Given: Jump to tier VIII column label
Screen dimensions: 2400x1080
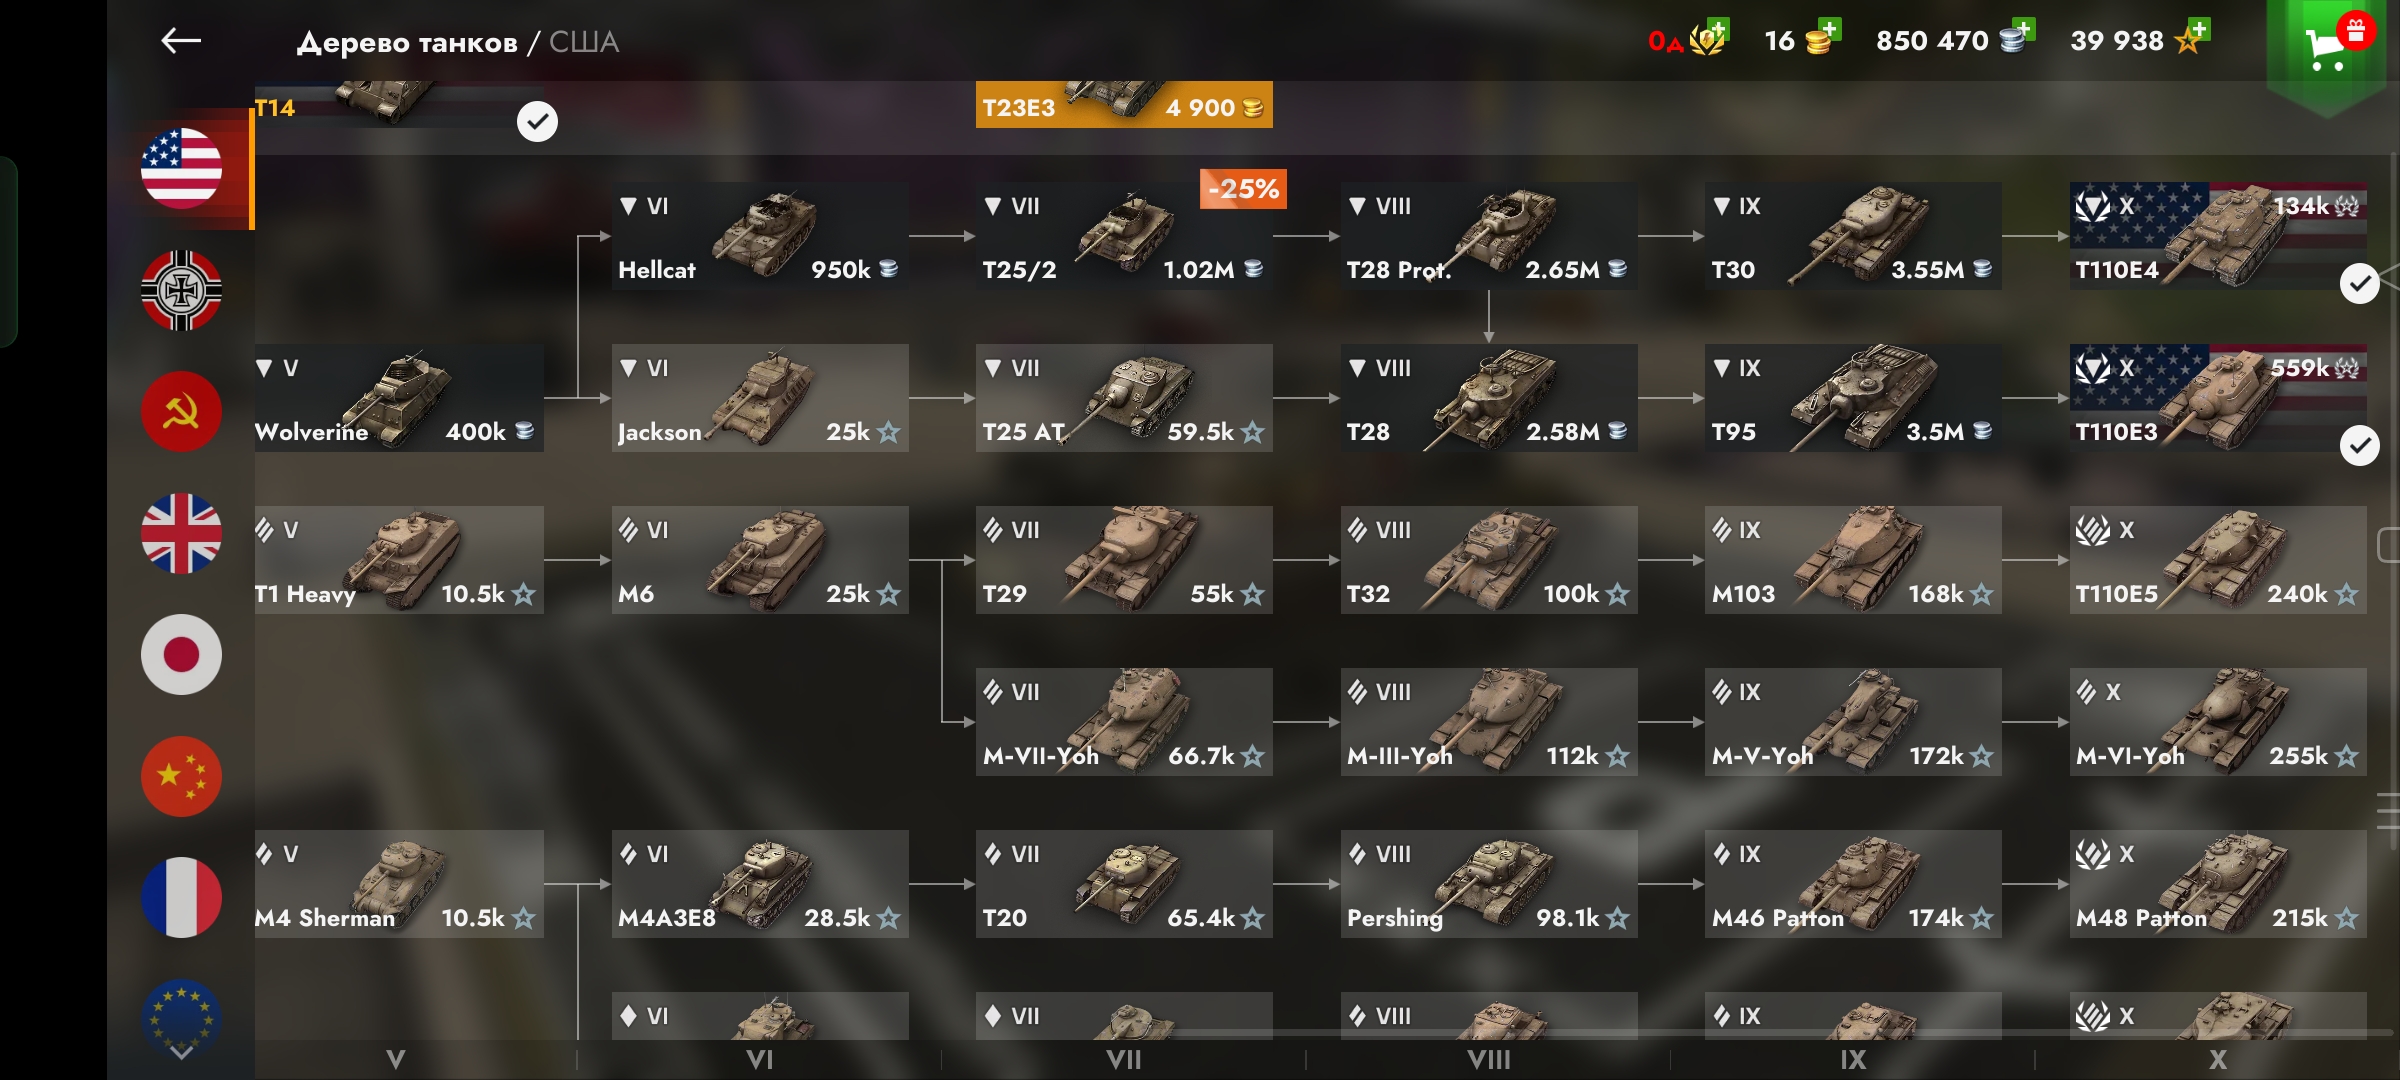Looking at the screenshot, I should (1488, 1060).
